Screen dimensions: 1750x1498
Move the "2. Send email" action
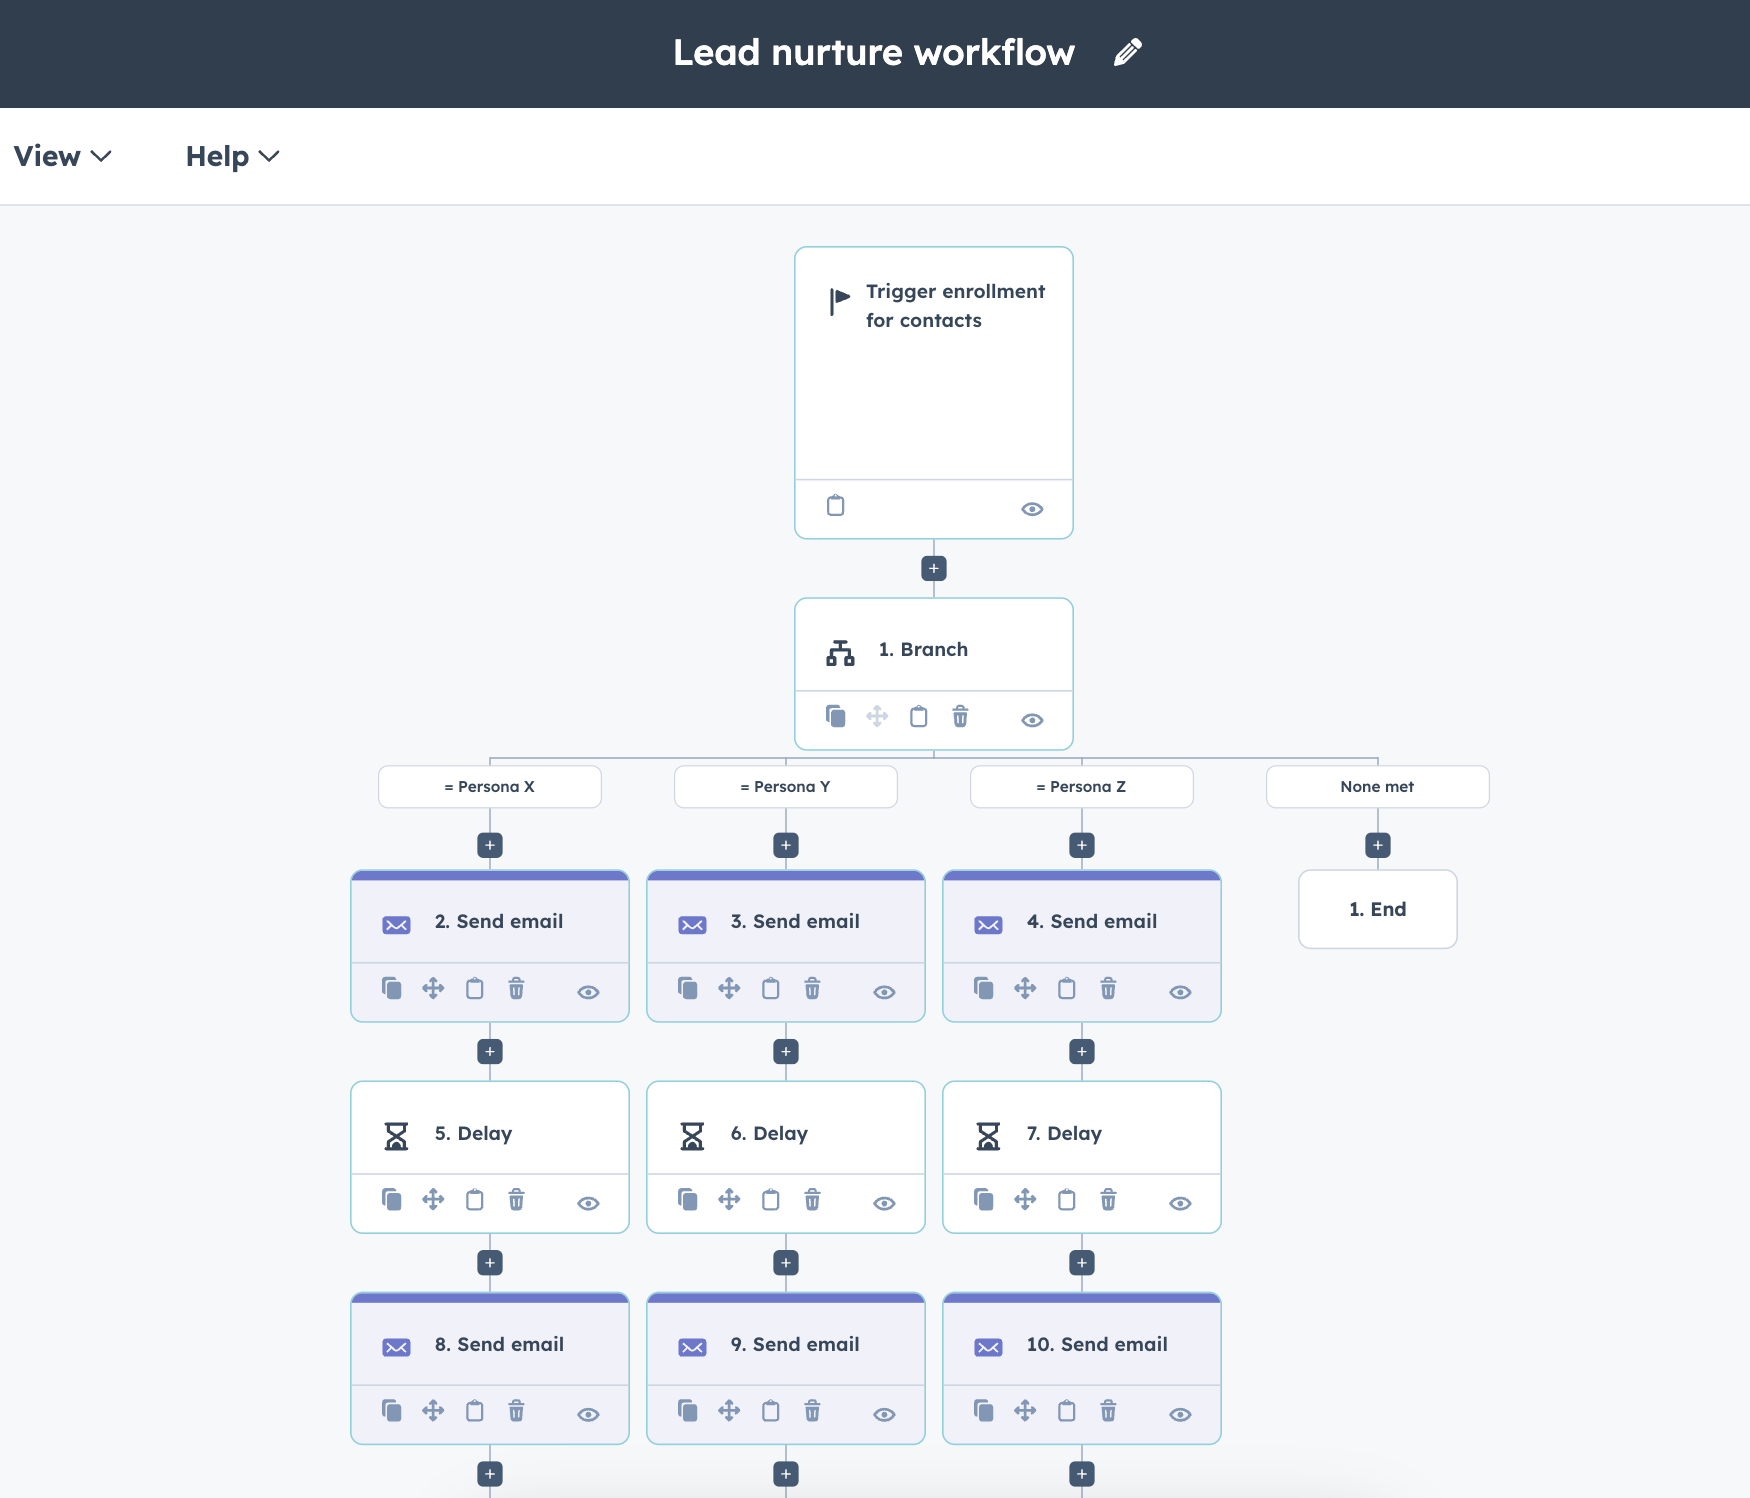click(433, 989)
